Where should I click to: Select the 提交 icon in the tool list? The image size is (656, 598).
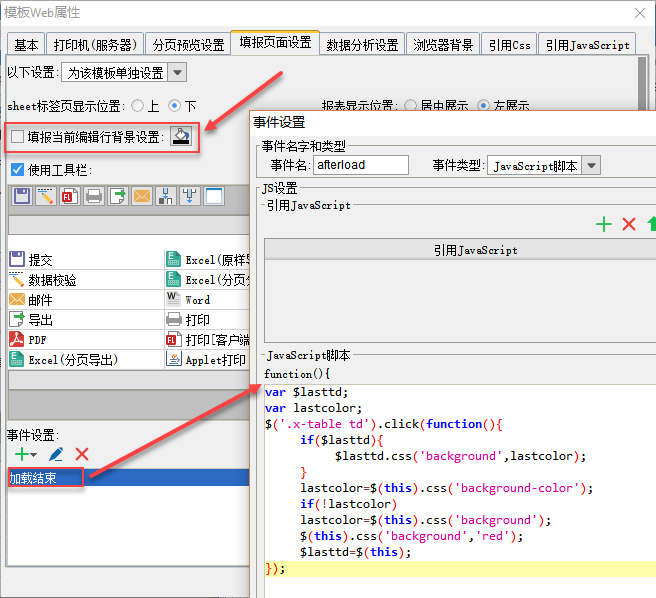(x=17, y=259)
